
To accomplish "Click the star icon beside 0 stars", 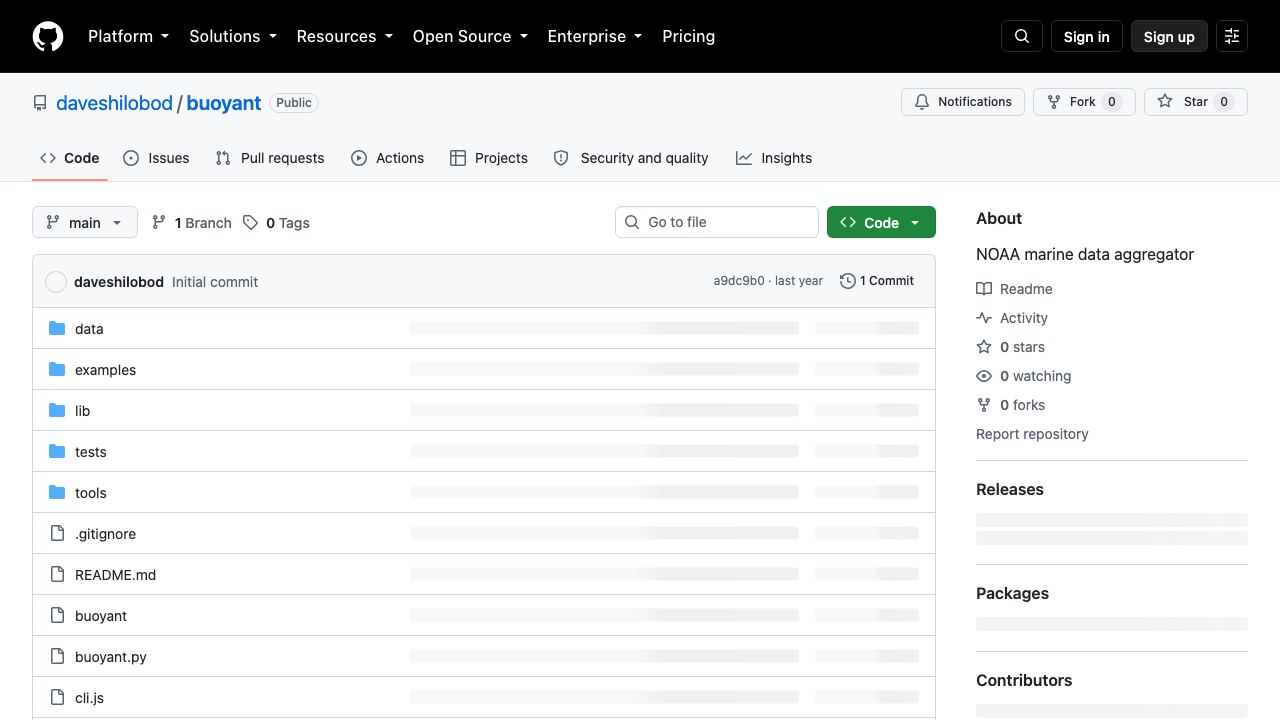I will pos(984,347).
